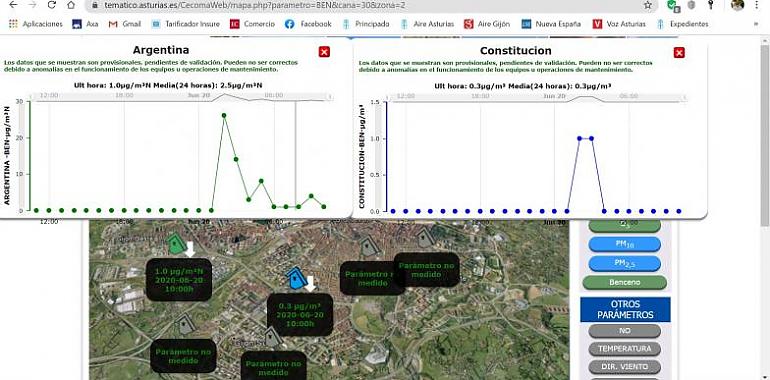Select the Benceno parameter button
This screenshot has width=770, height=380.
point(624,282)
